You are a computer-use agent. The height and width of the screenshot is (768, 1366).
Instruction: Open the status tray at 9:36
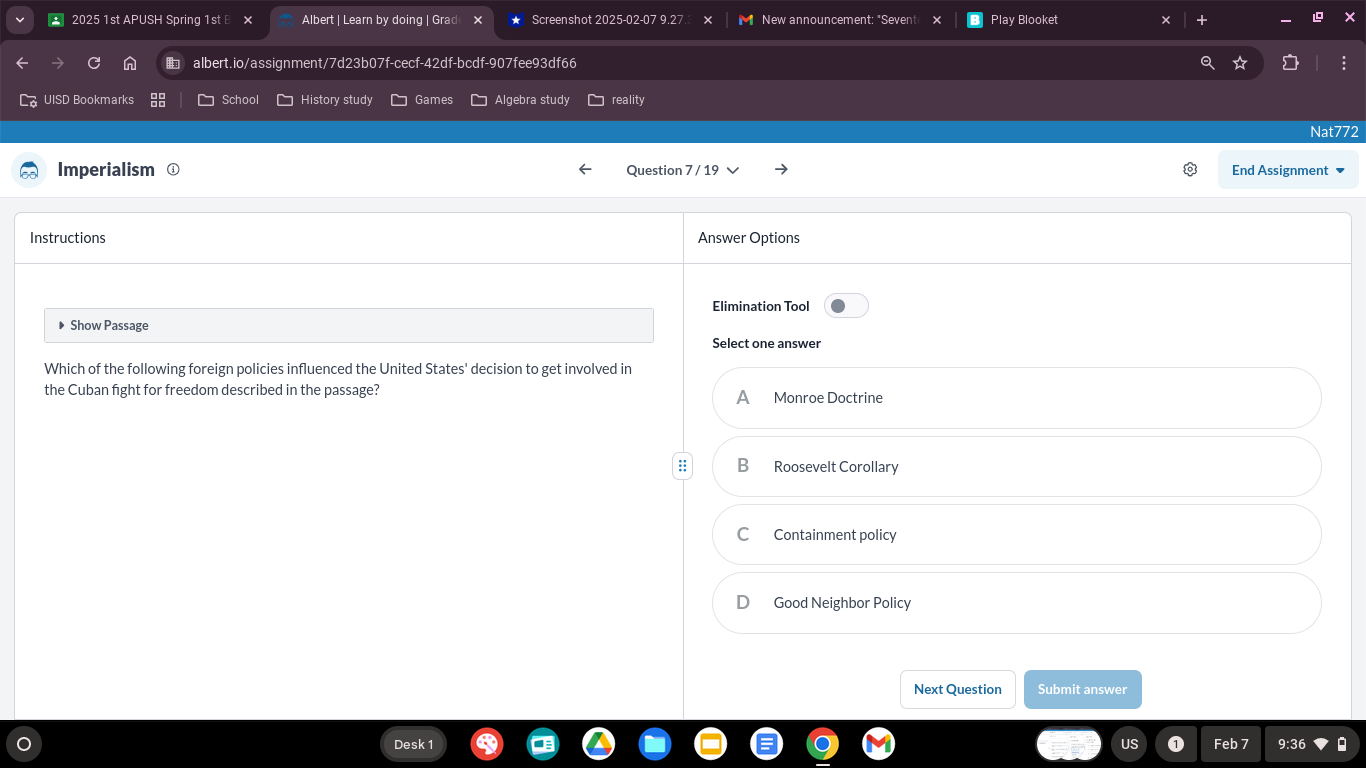pyautogui.click(x=1311, y=744)
